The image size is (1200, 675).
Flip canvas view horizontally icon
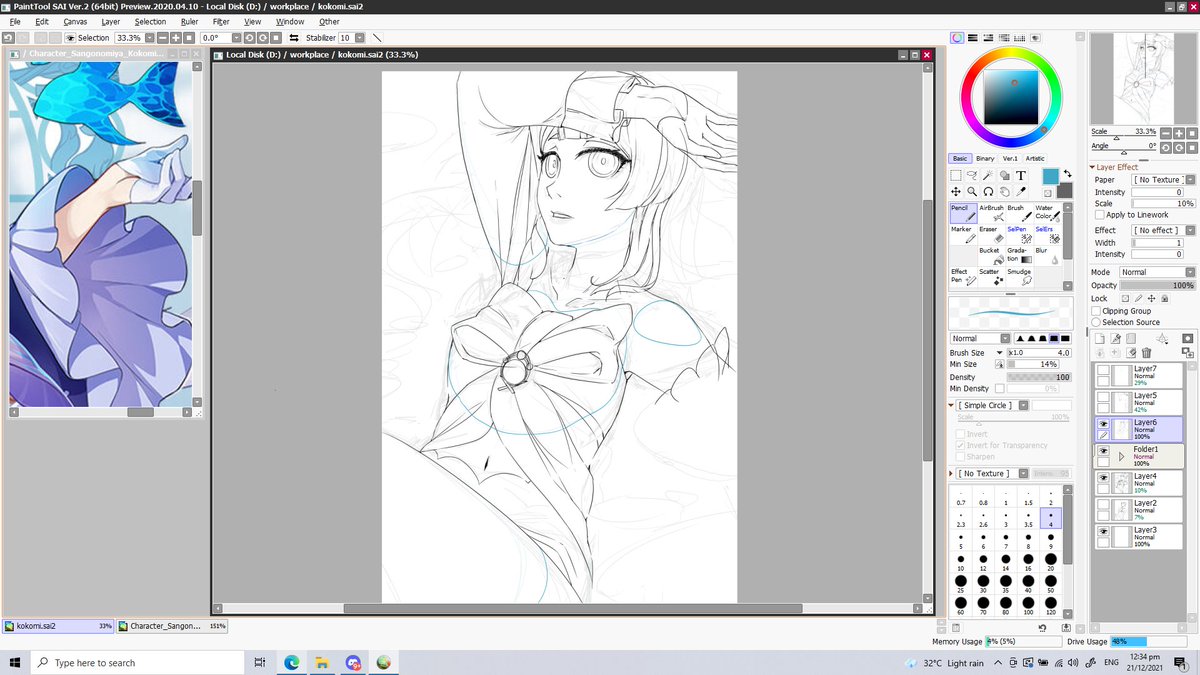[295, 37]
